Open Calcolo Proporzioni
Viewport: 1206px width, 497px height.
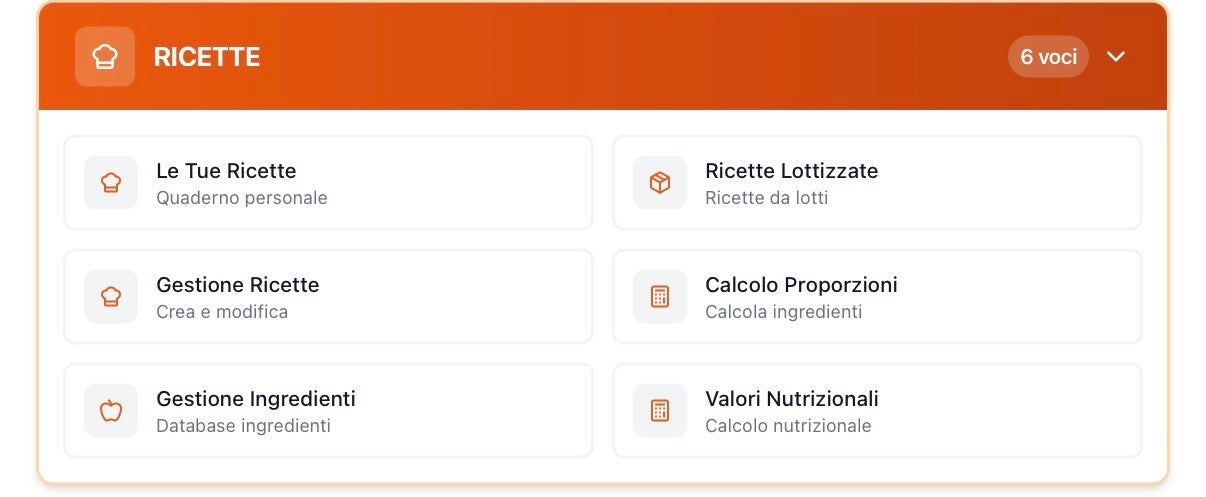click(801, 285)
